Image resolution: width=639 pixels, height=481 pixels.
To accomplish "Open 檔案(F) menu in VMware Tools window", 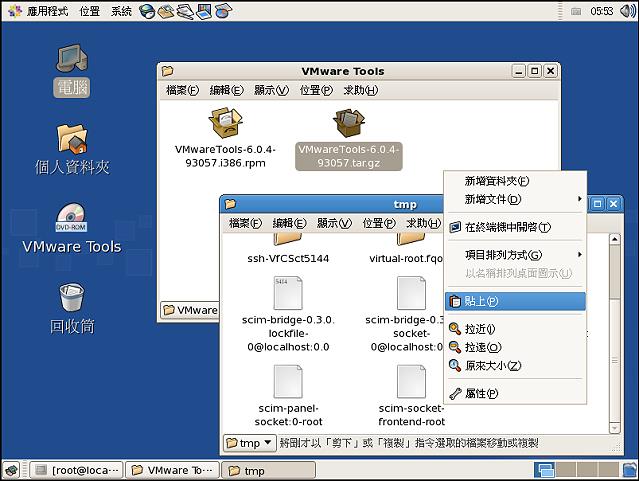I will [182, 90].
